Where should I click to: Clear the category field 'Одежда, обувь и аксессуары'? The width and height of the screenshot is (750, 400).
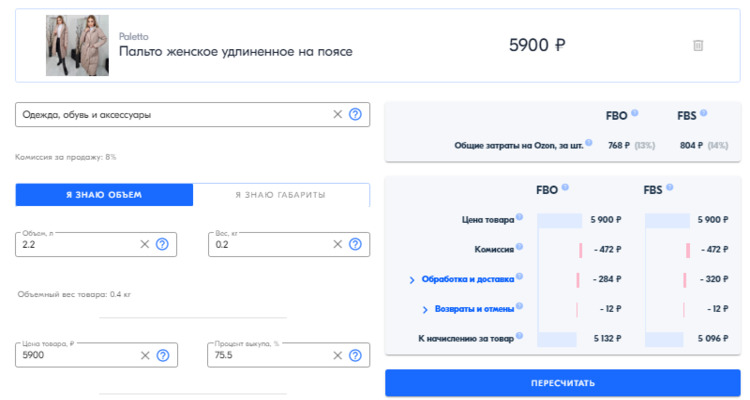click(338, 114)
